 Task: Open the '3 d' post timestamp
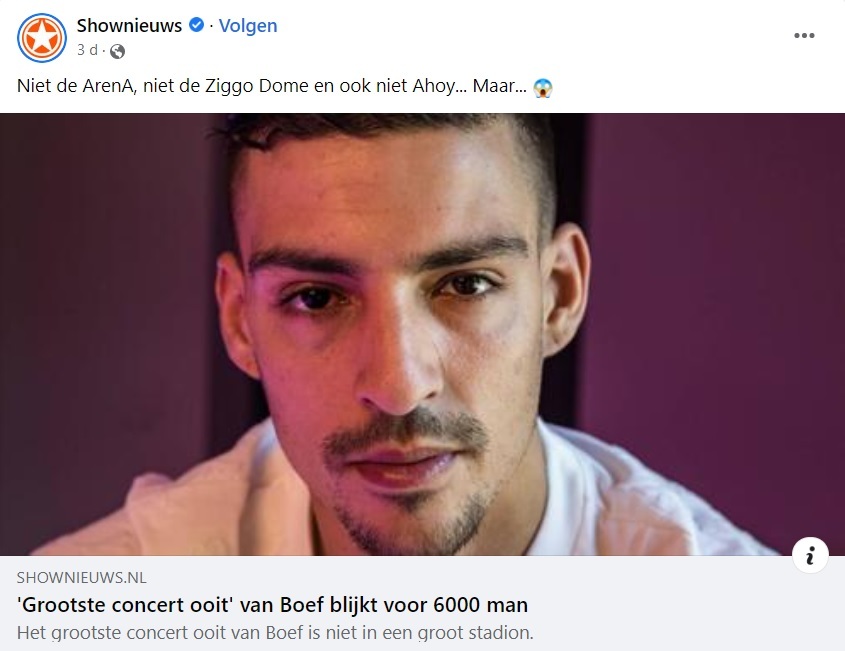click(87, 50)
